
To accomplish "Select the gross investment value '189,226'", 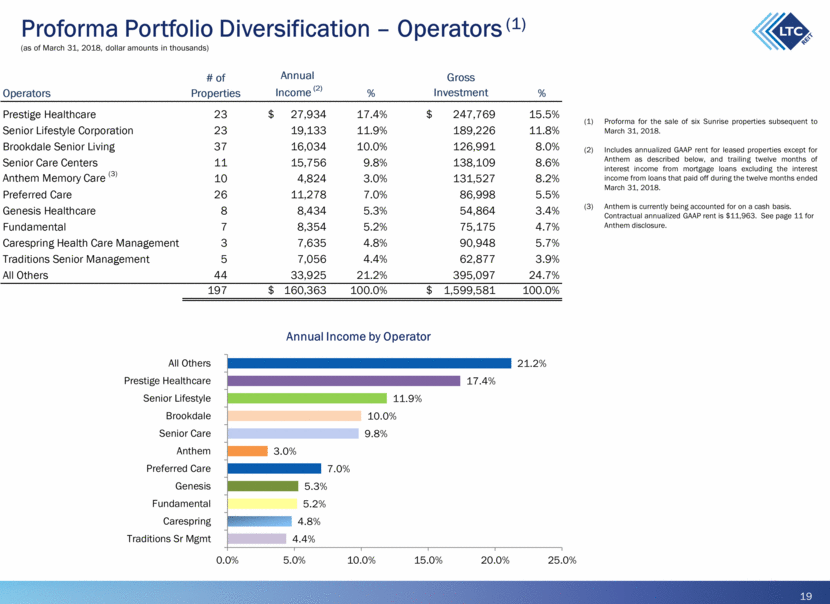I will tap(474, 130).
